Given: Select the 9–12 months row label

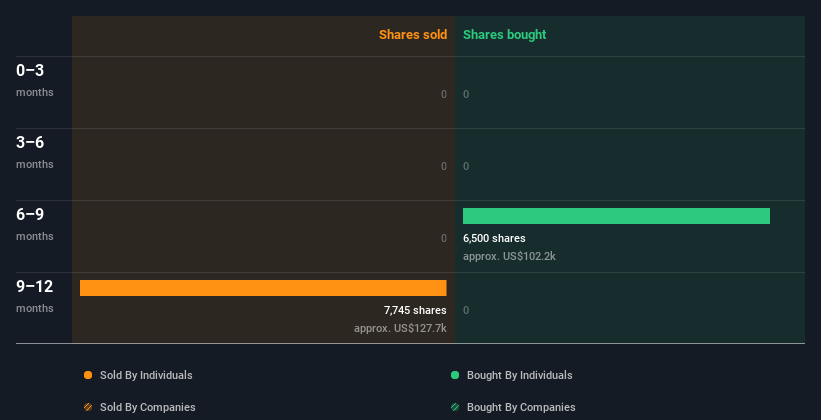Looking at the screenshot, I should 35,296.
